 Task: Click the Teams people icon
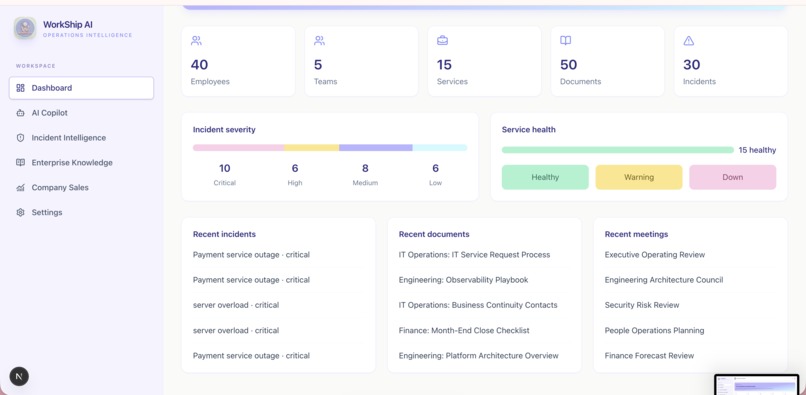[319, 41]
